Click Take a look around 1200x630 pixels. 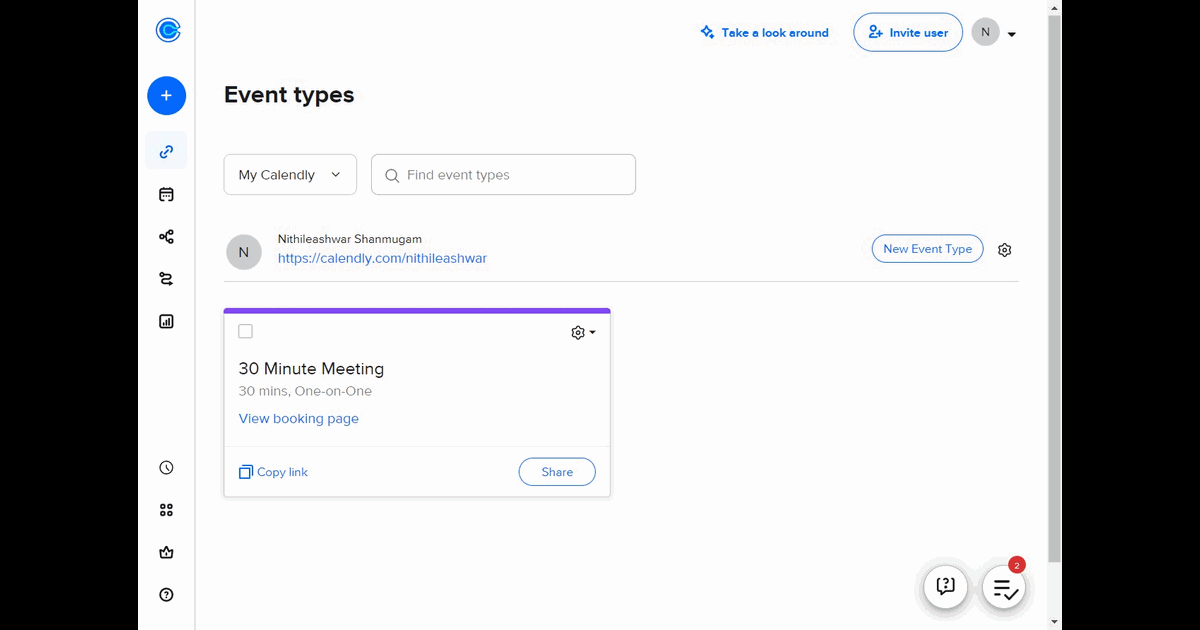(765, 32)
